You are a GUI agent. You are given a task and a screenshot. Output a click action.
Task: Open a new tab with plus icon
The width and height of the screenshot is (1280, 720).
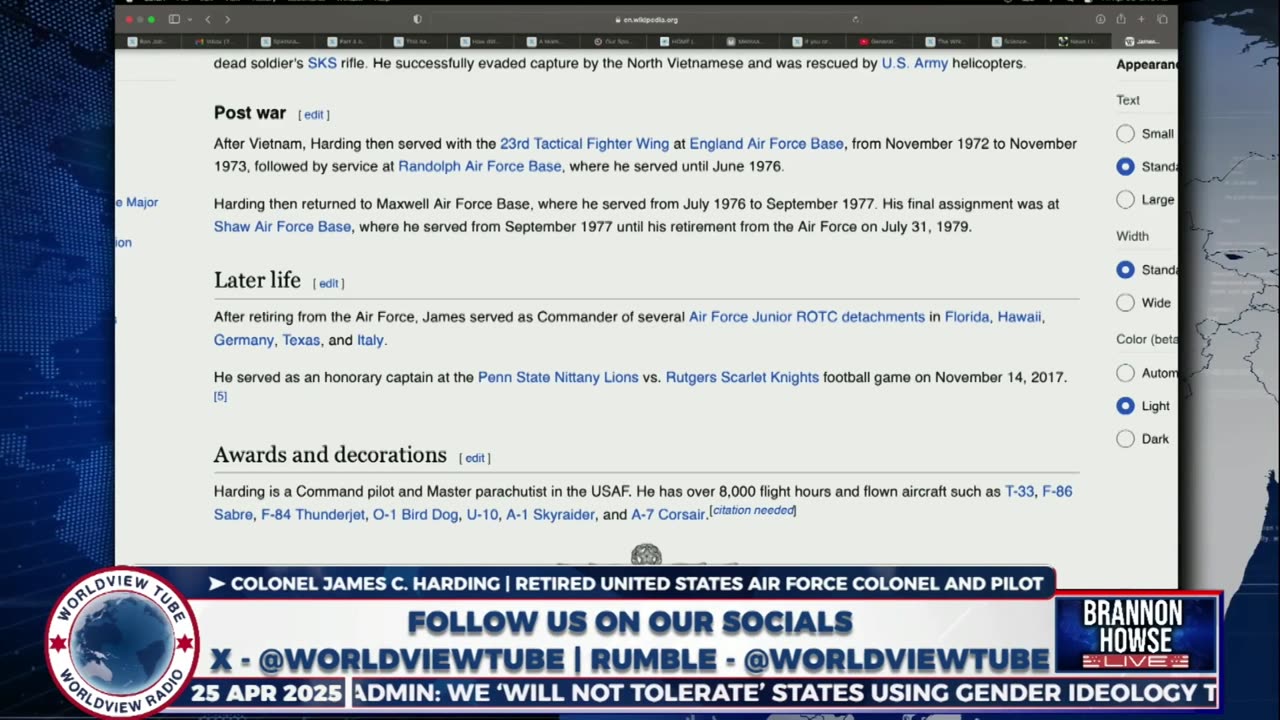1141,19
